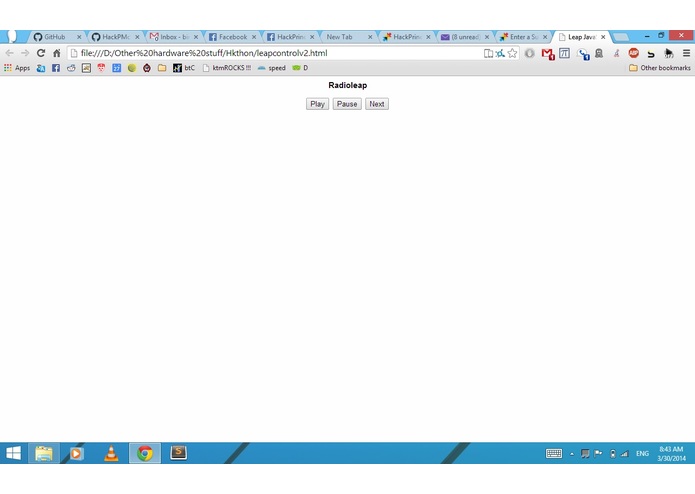Switch to the Facebook tab

(x=231, y=37)
